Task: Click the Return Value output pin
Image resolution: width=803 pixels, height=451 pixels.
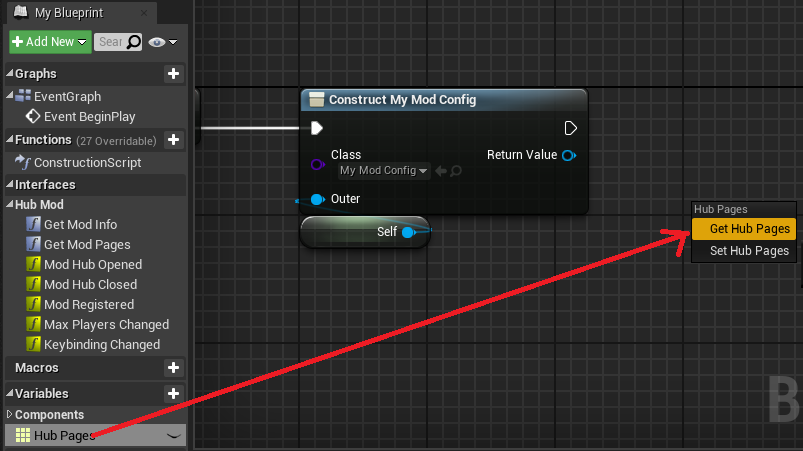Action: 569,155
